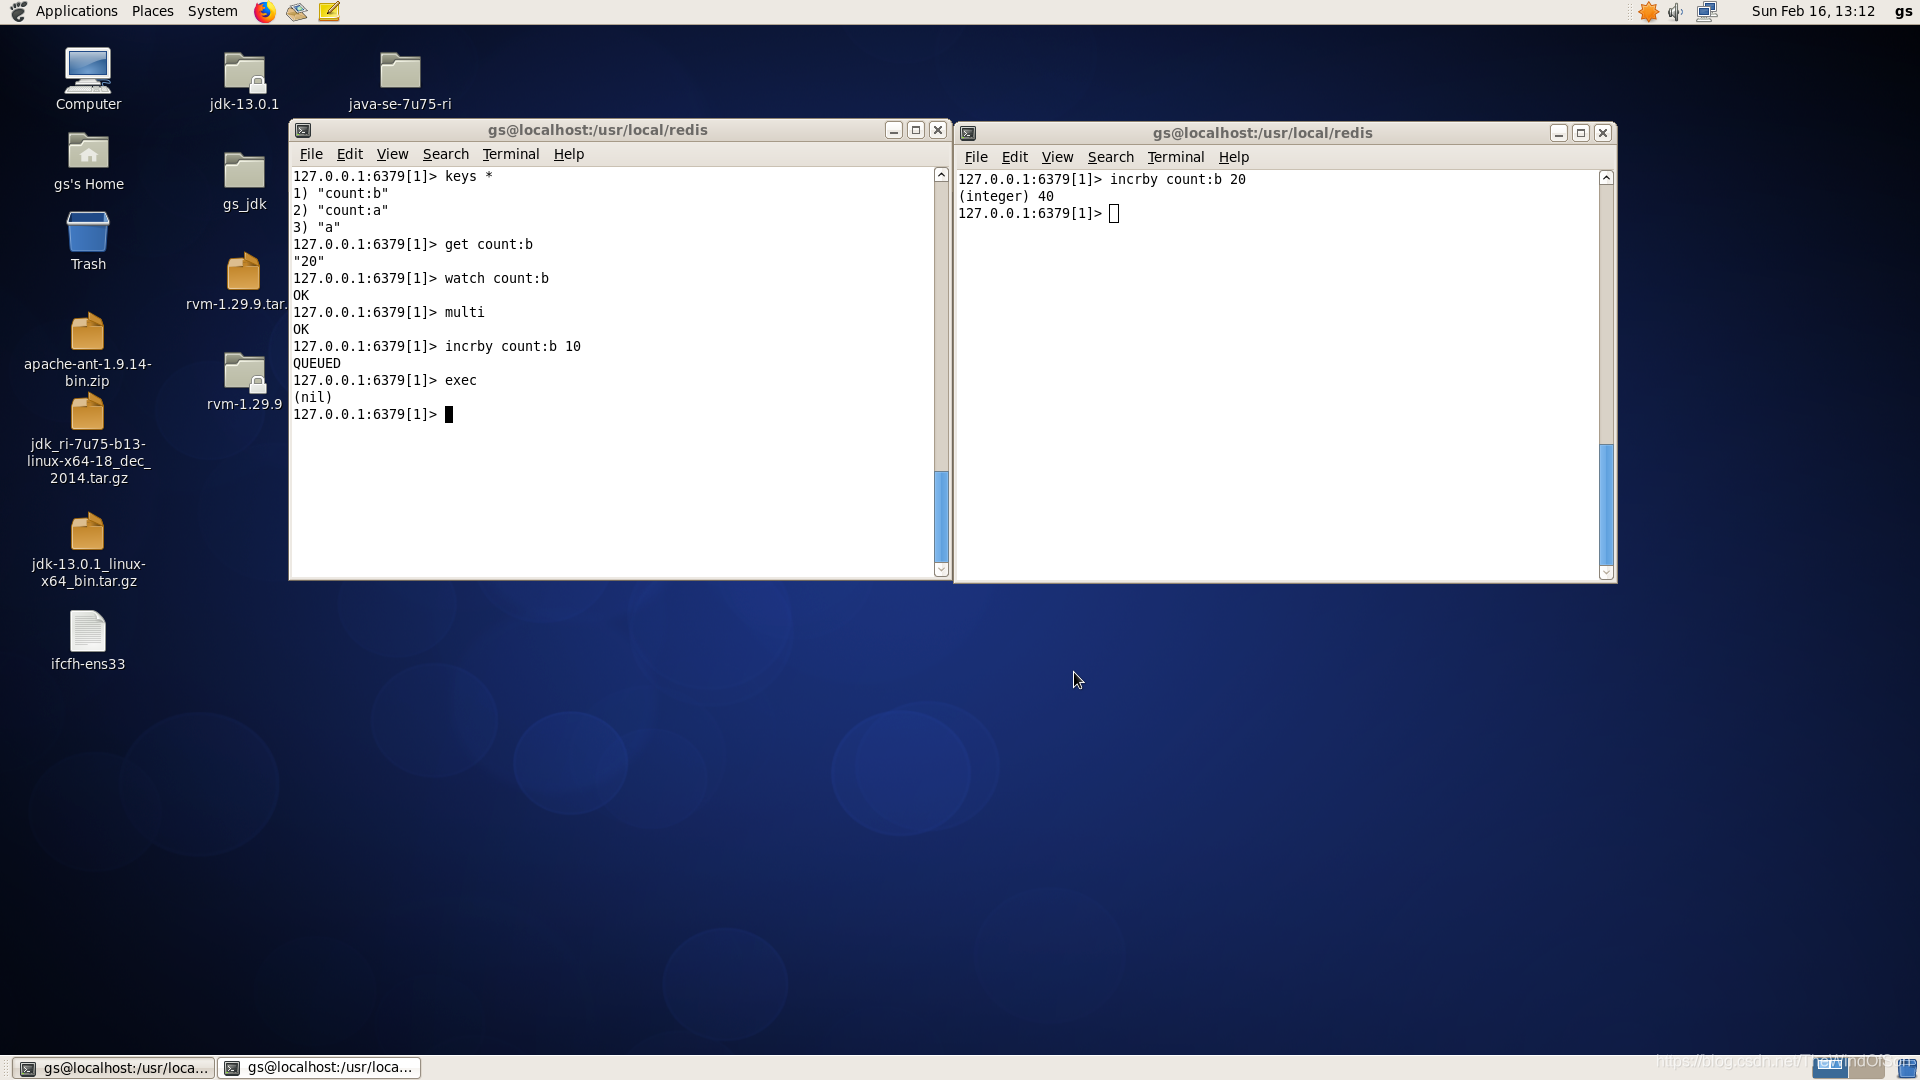
Task: Open Search menu in left terminal
Action: [446, 154]
